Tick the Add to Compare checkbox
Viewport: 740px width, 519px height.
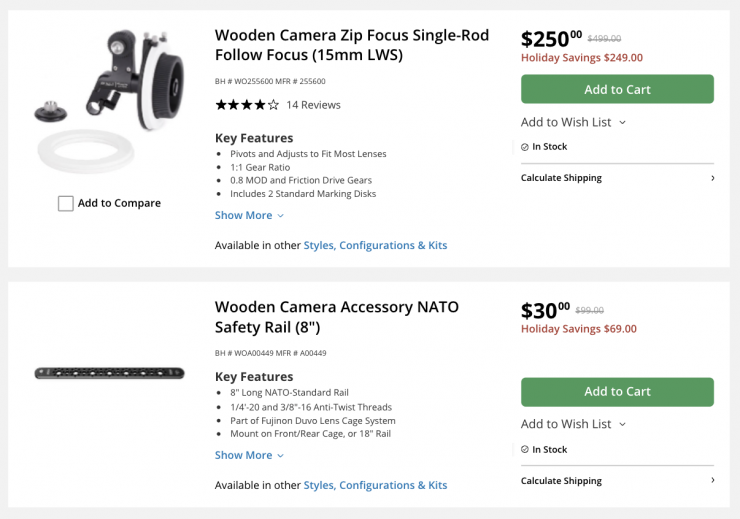tap(66, 204)
